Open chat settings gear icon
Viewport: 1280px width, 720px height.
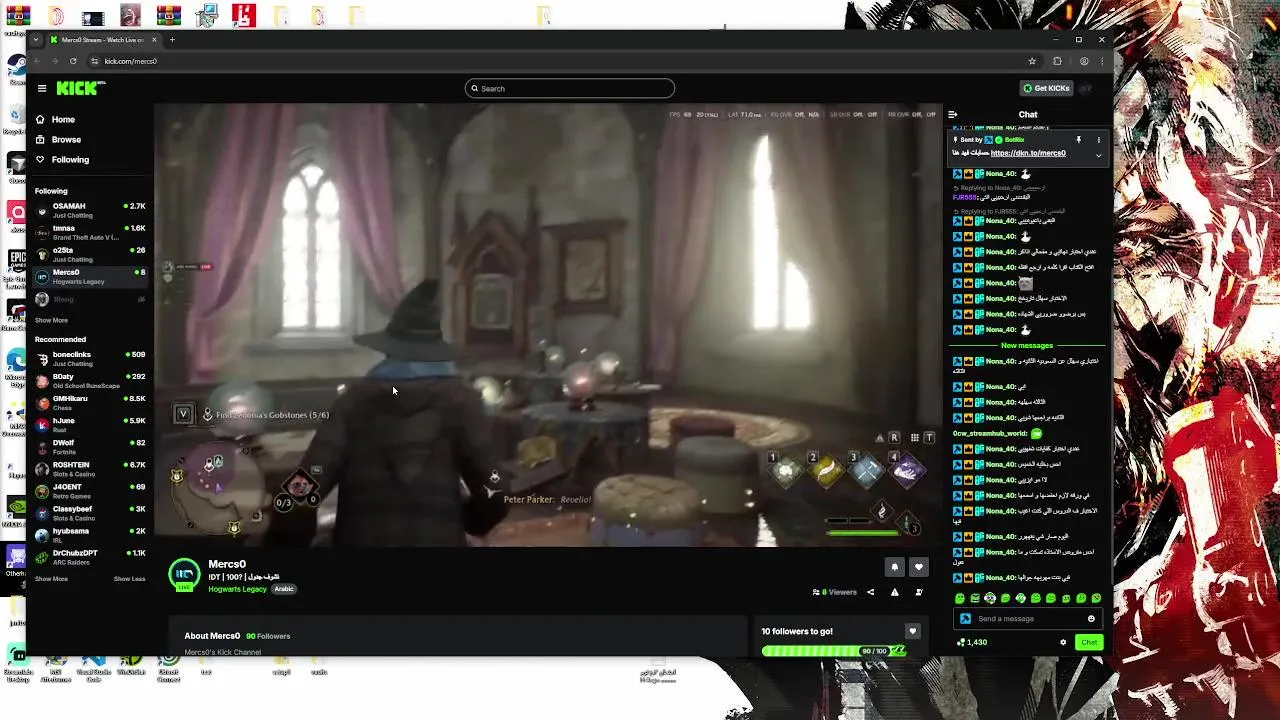pyautogui.click(x=1063, y=642)
